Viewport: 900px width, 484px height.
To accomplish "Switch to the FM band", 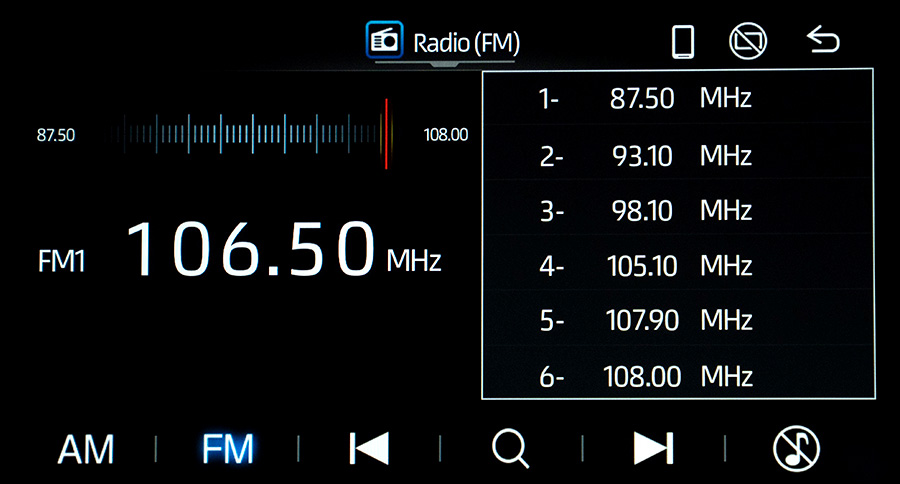I will tap(228, 449).
